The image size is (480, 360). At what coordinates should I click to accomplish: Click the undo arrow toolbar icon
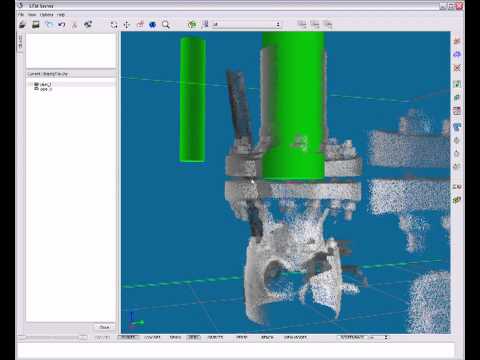tap(62, 24)
